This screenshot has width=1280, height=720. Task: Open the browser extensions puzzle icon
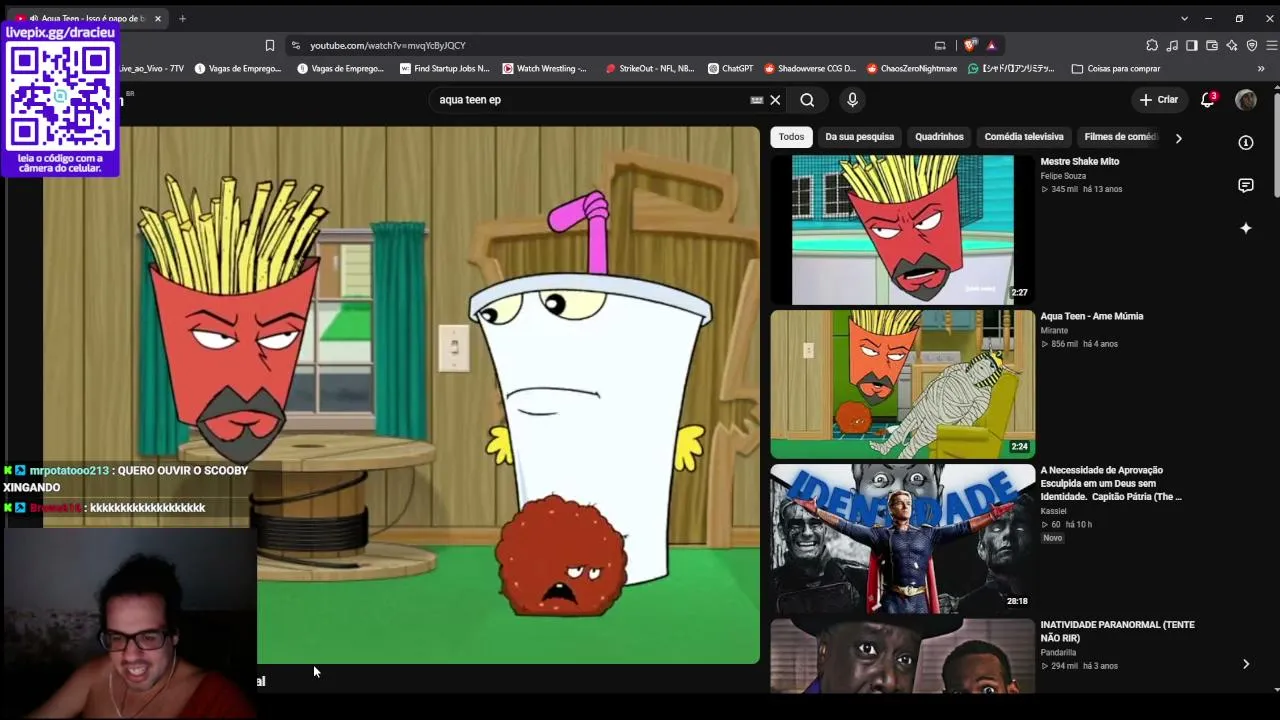point(1152,45)
